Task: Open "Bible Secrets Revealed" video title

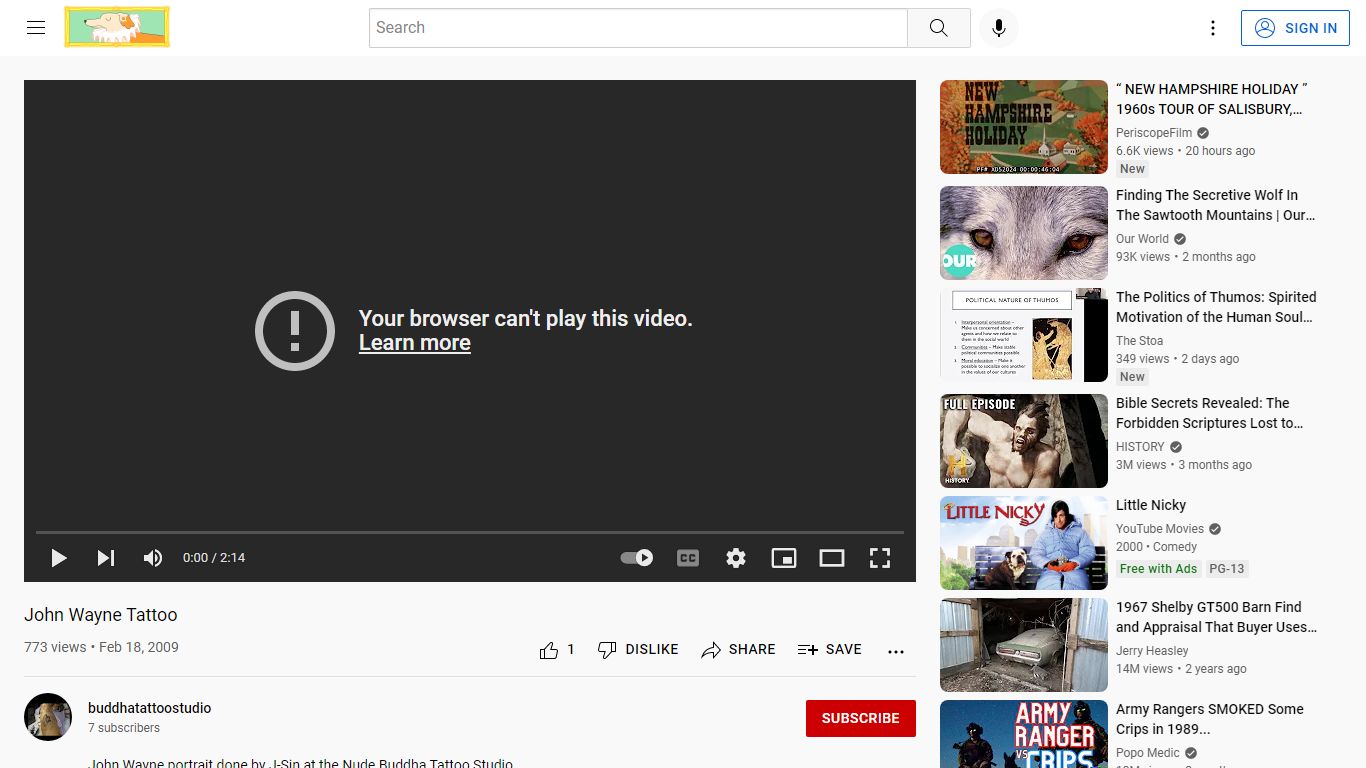Action: [1210, 413]
